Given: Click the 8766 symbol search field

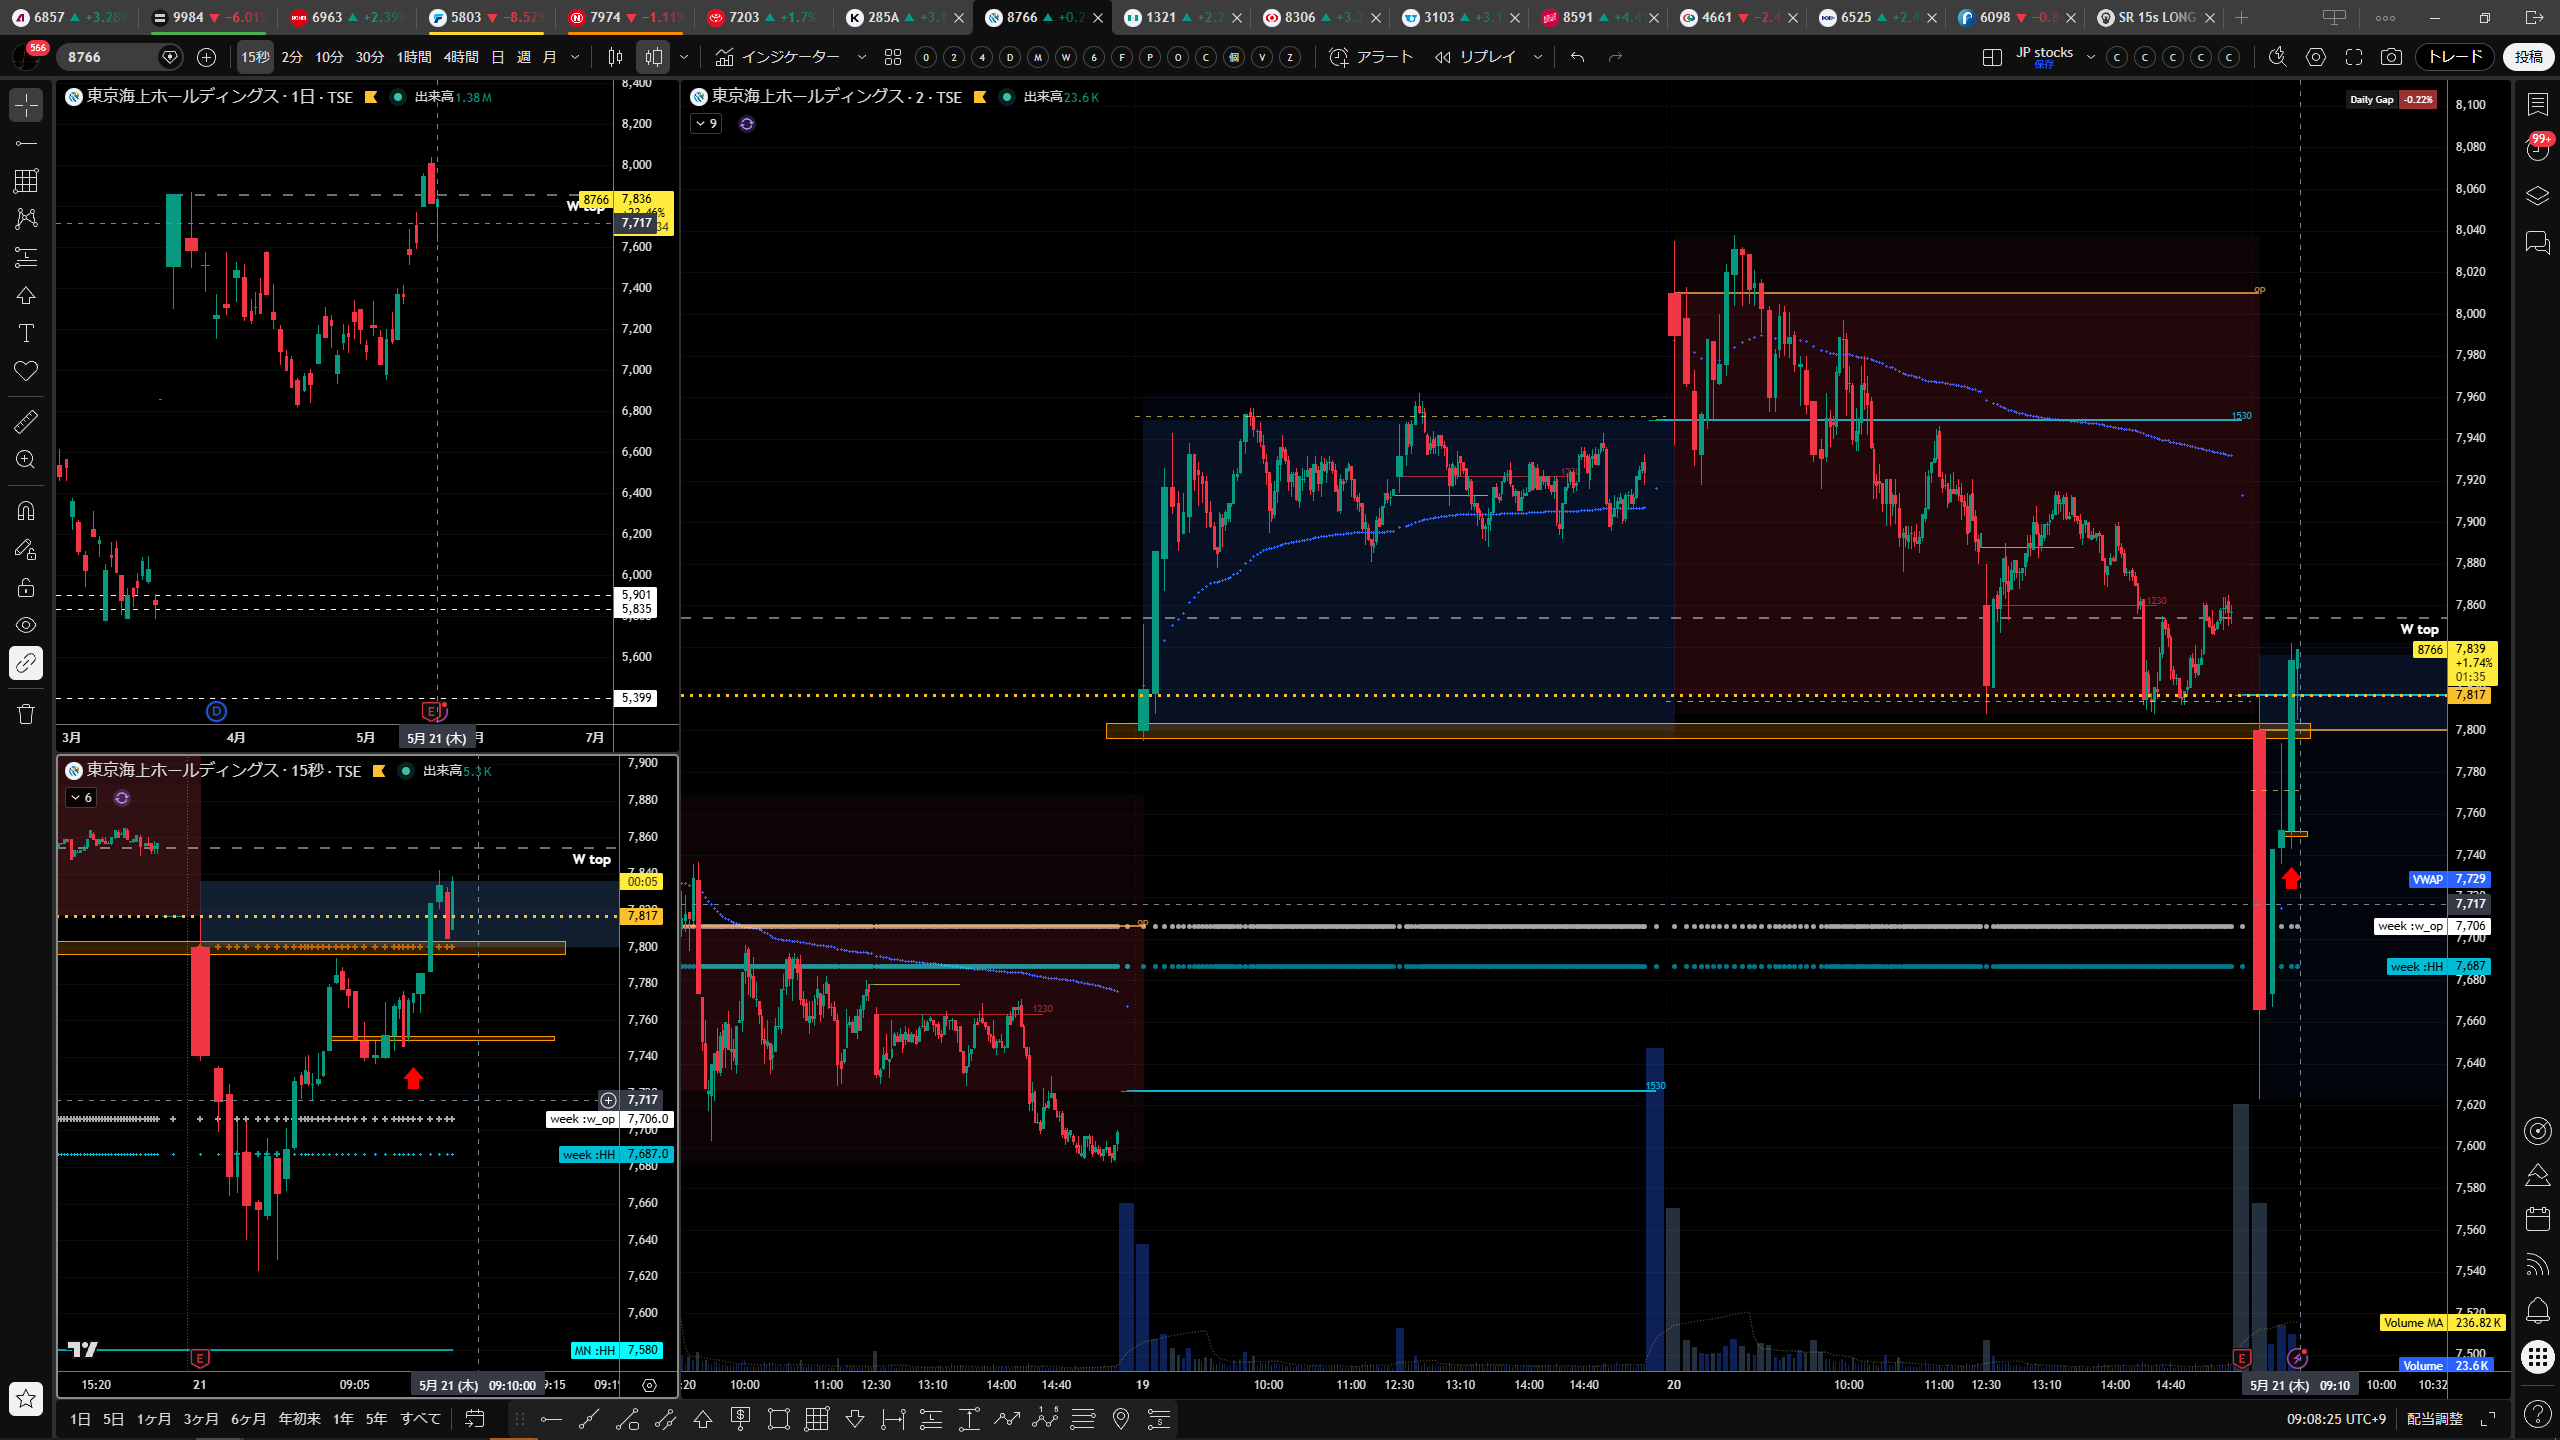Looking at the screenshot, I should point(110,57).
